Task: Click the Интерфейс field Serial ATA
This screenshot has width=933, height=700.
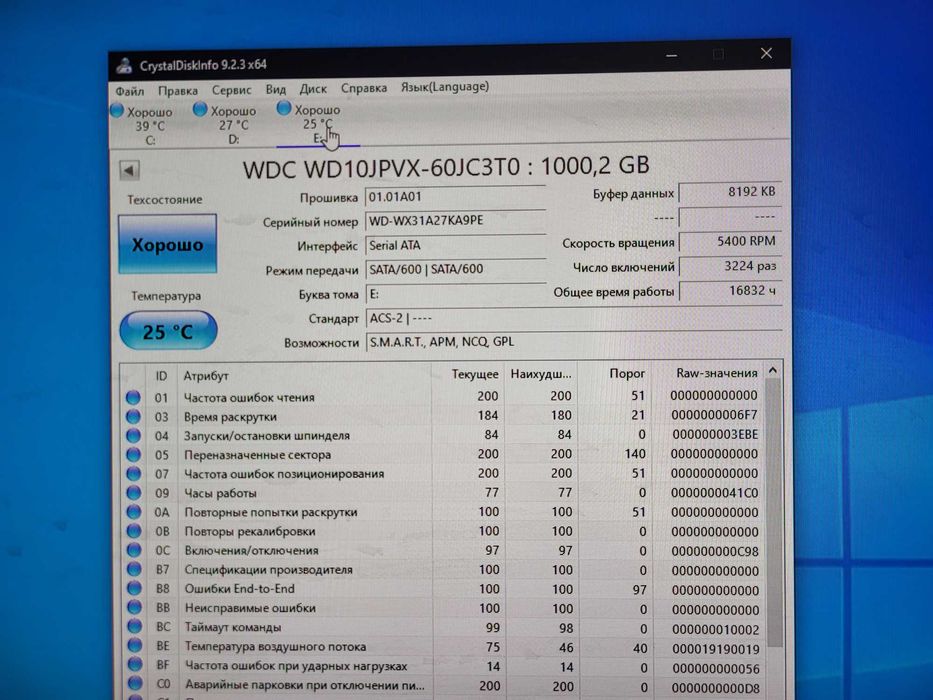Action: pyautogui.click(x=455, y=245)
